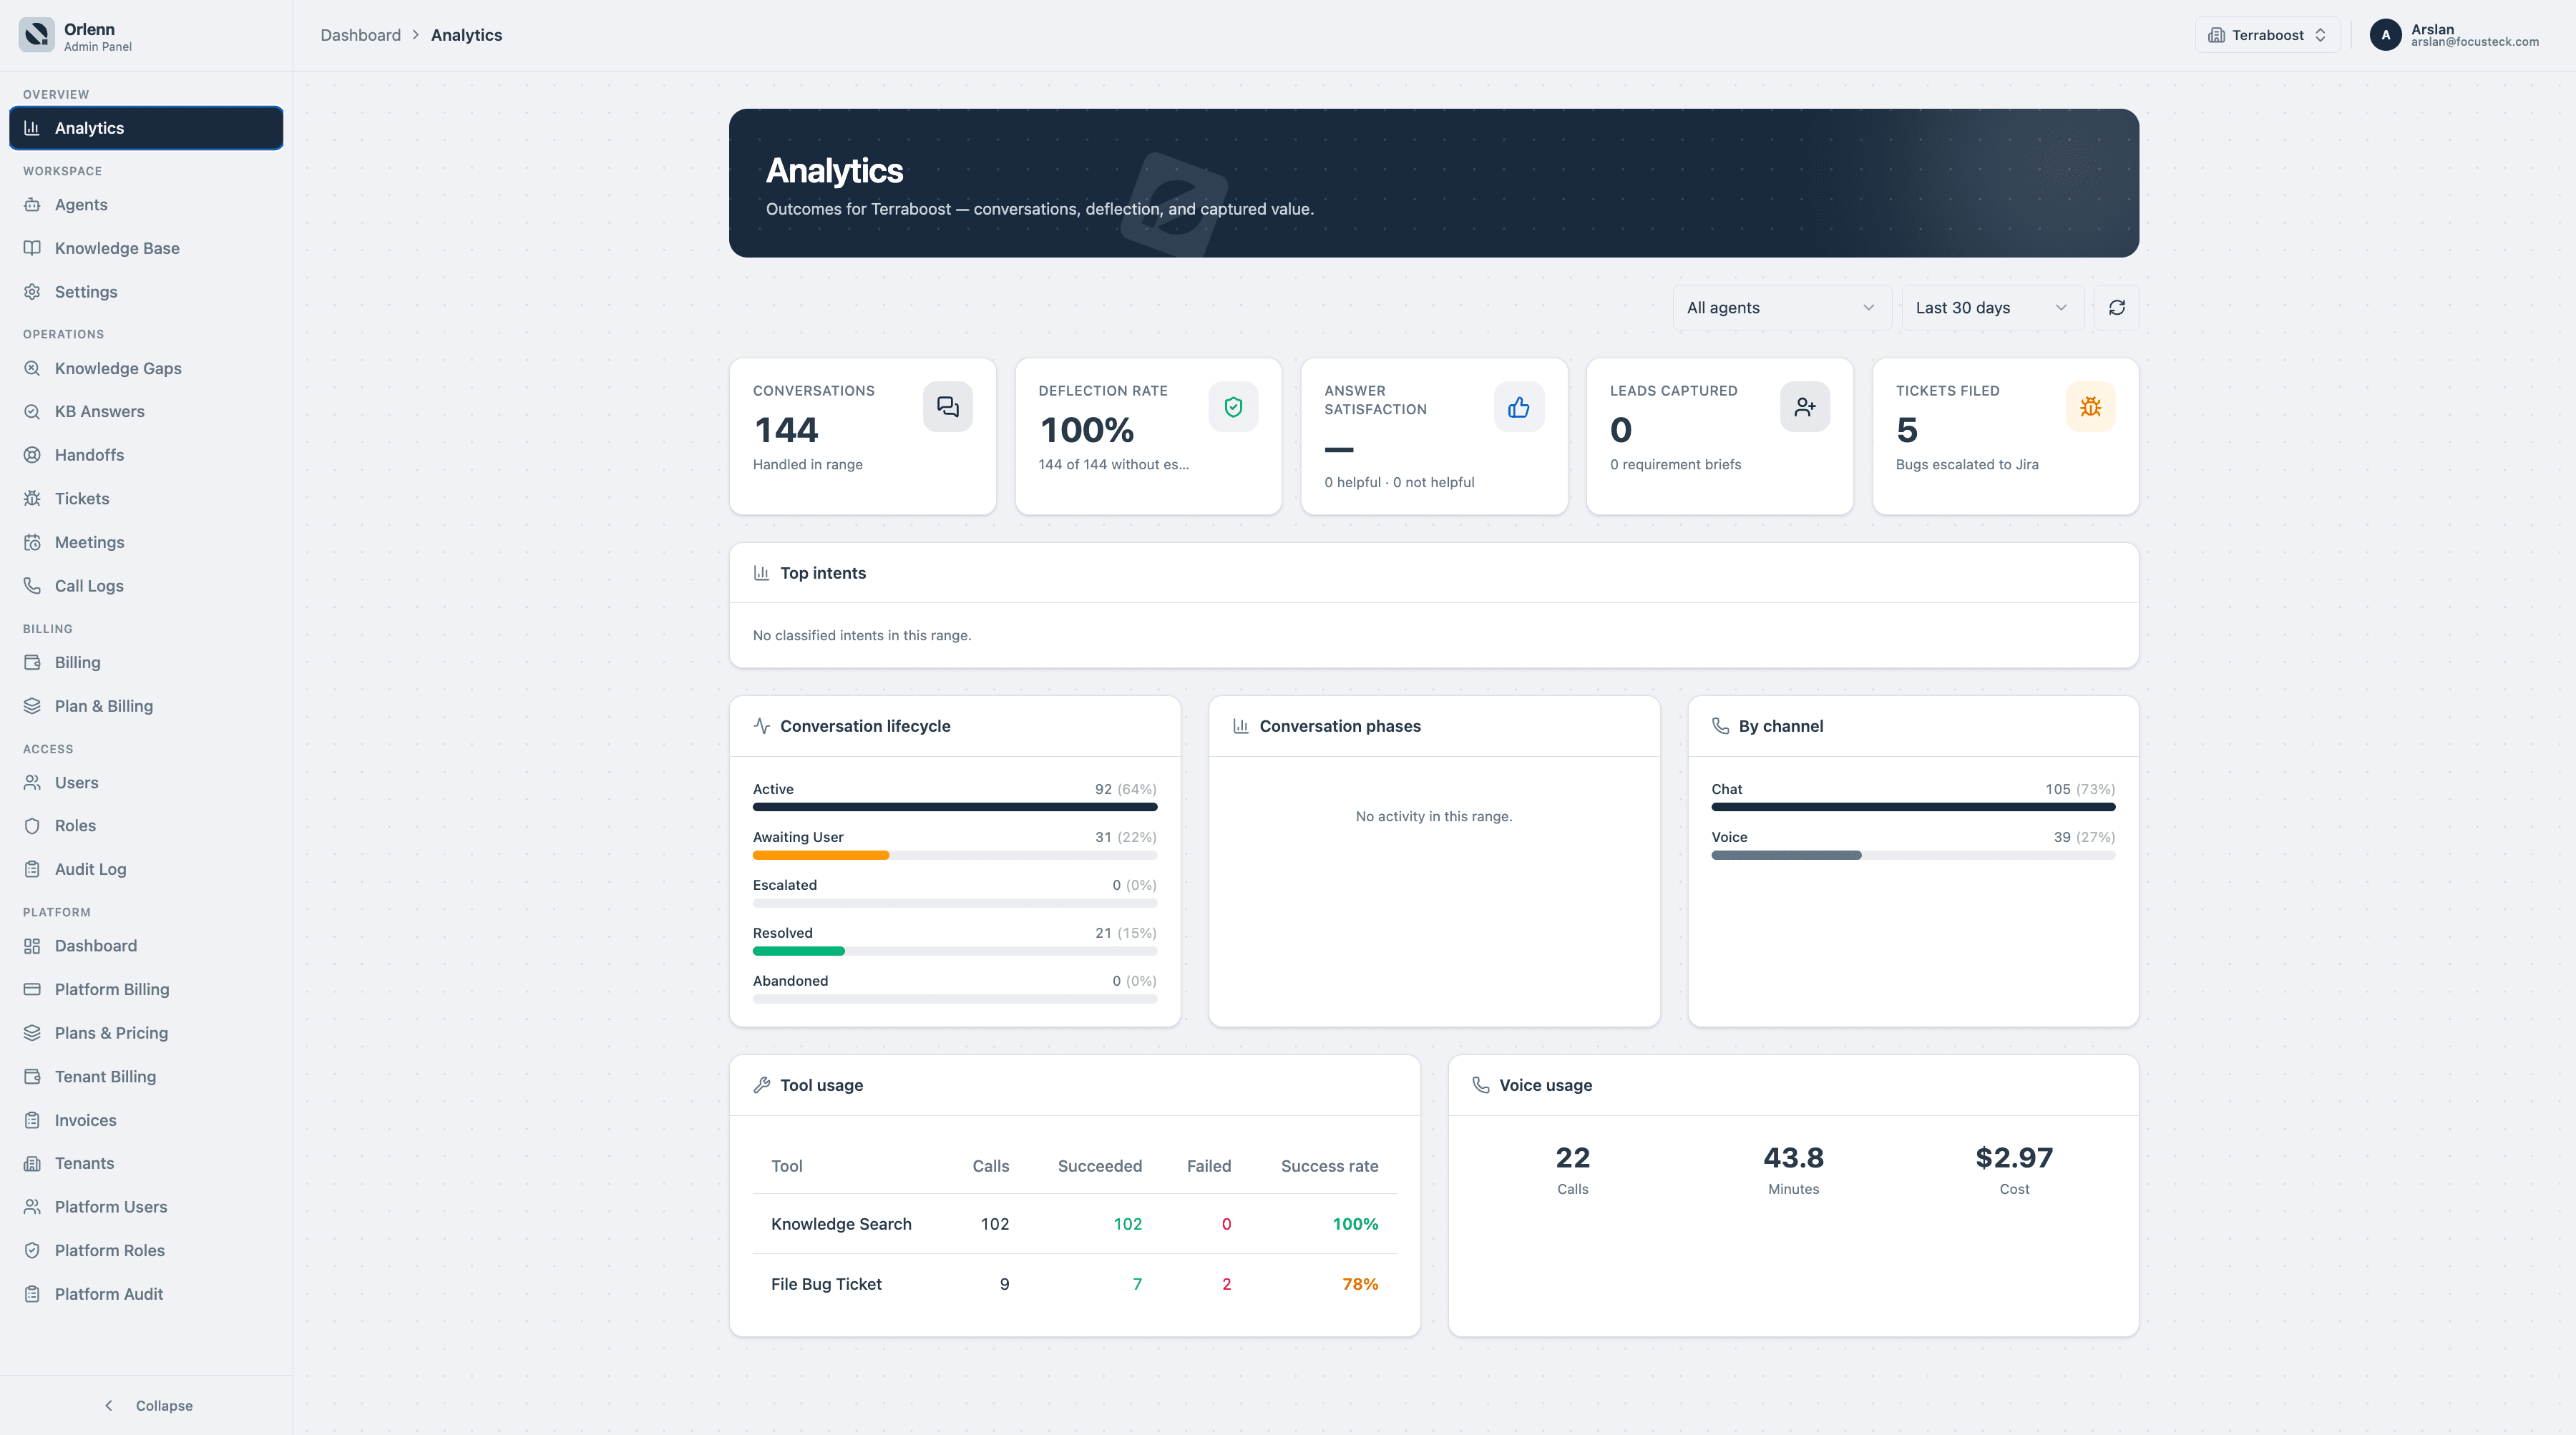Click the Tickets Filed orange bug icon

pyautogui.click(x=2090, y=407)
